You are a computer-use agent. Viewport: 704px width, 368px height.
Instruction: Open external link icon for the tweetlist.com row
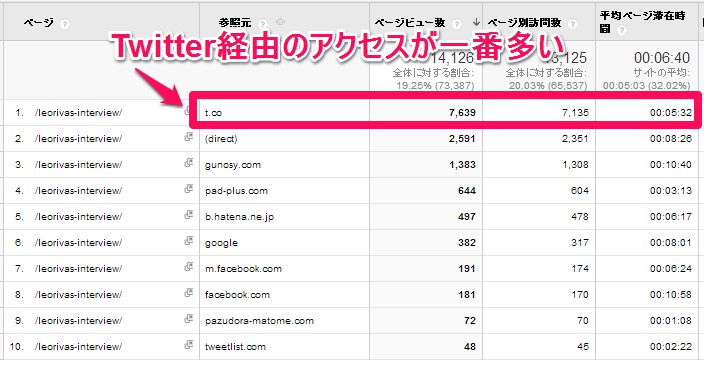click(189, 345)
